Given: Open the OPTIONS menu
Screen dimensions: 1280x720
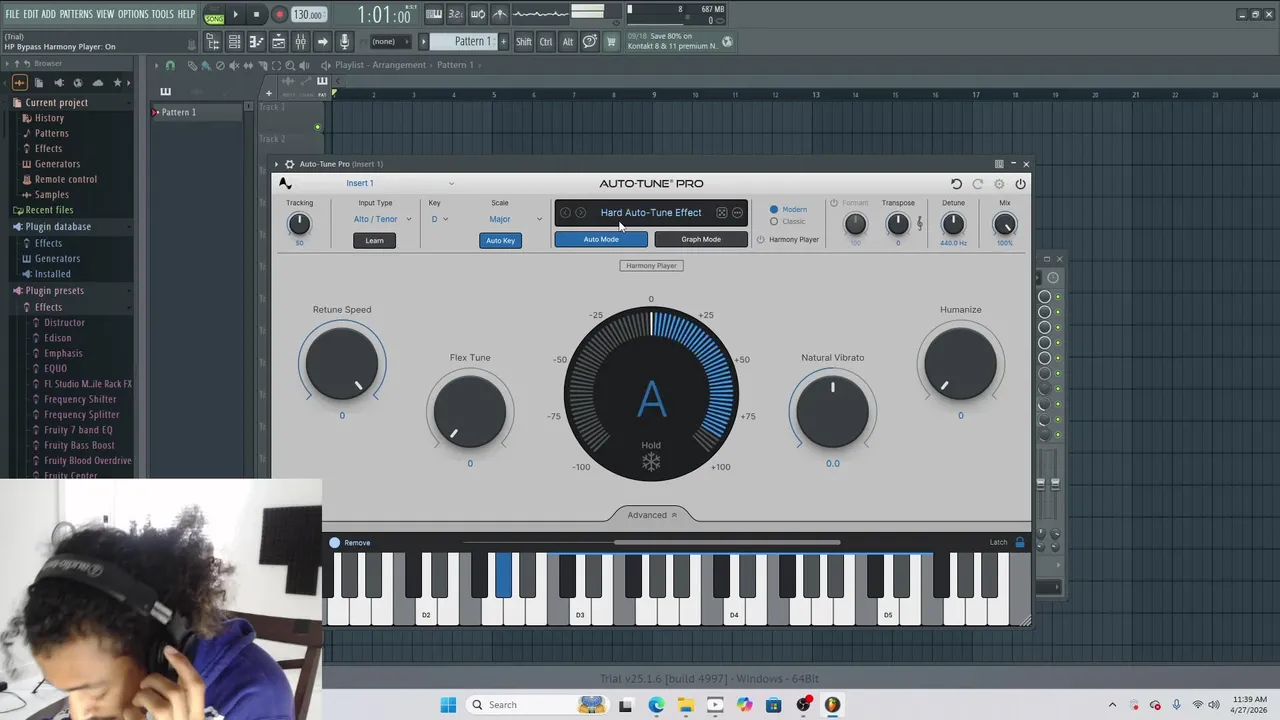Looking at the screenshot, I should (133, 14).
